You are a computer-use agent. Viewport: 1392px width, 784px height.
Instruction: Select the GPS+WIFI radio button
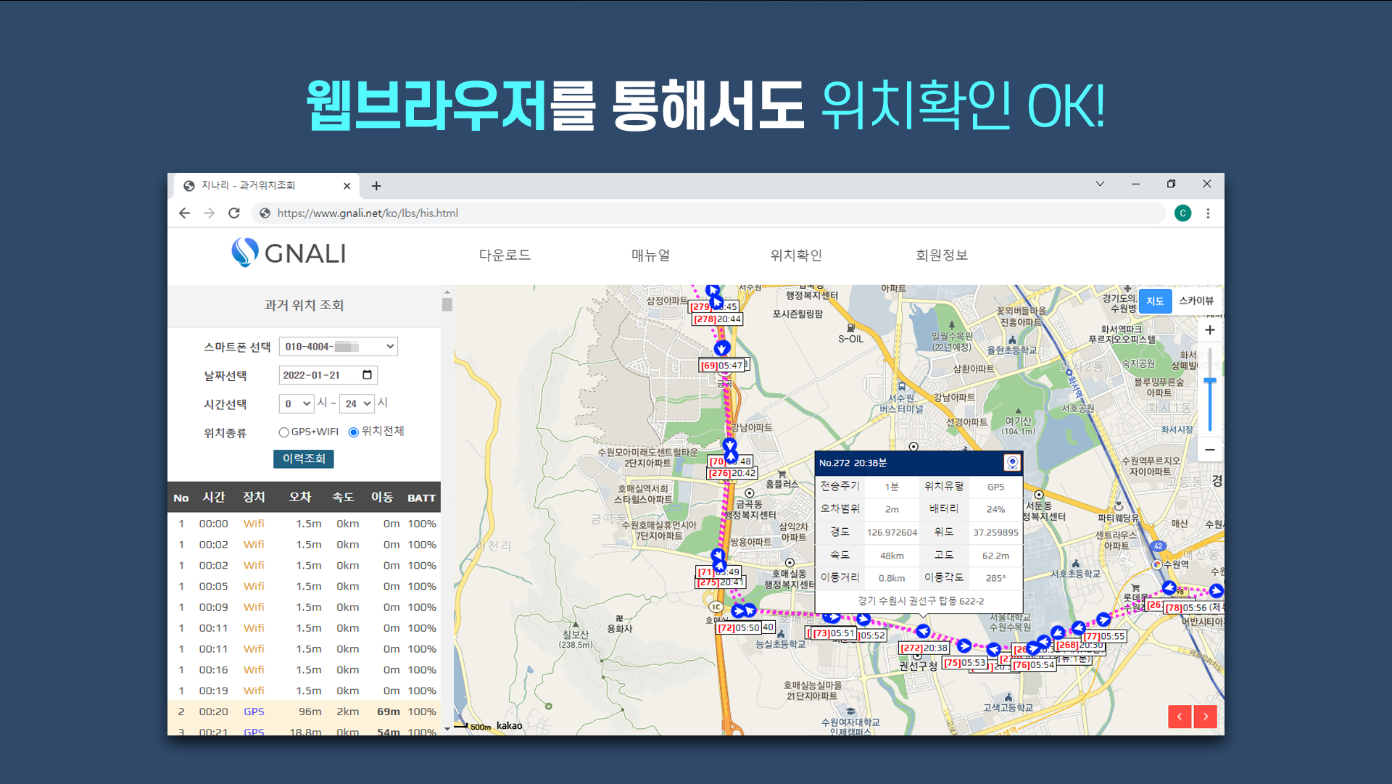[x=283, y=432]
